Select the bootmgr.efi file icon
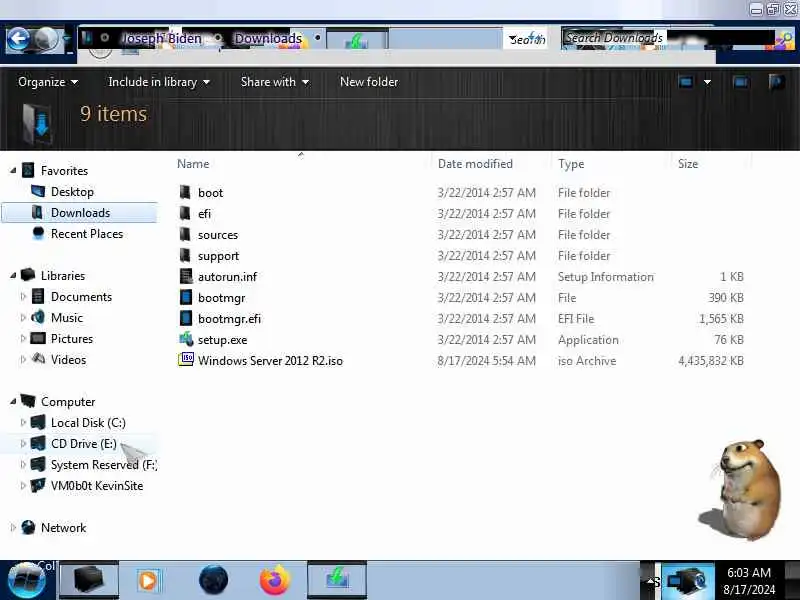Image resolution: width=800 pixels, height=600 pixels. click(186, 318)
